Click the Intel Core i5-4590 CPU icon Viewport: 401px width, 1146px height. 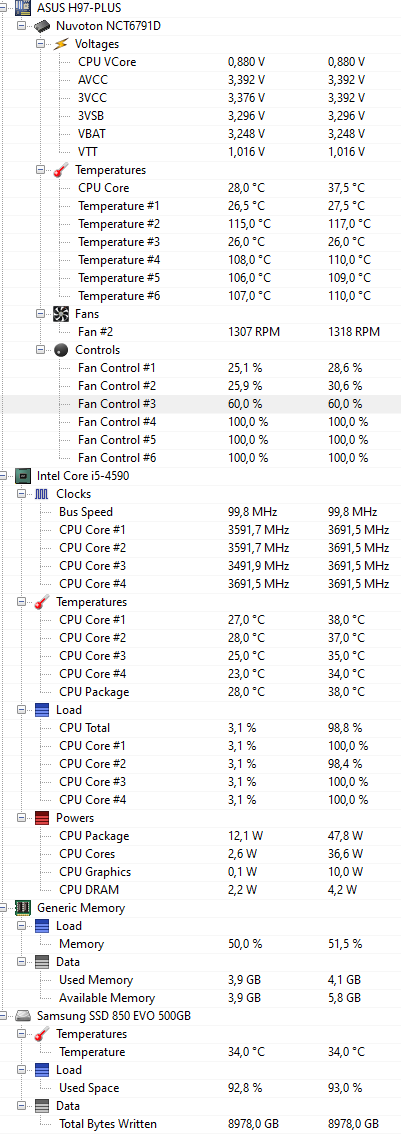[x=23, y=476]
